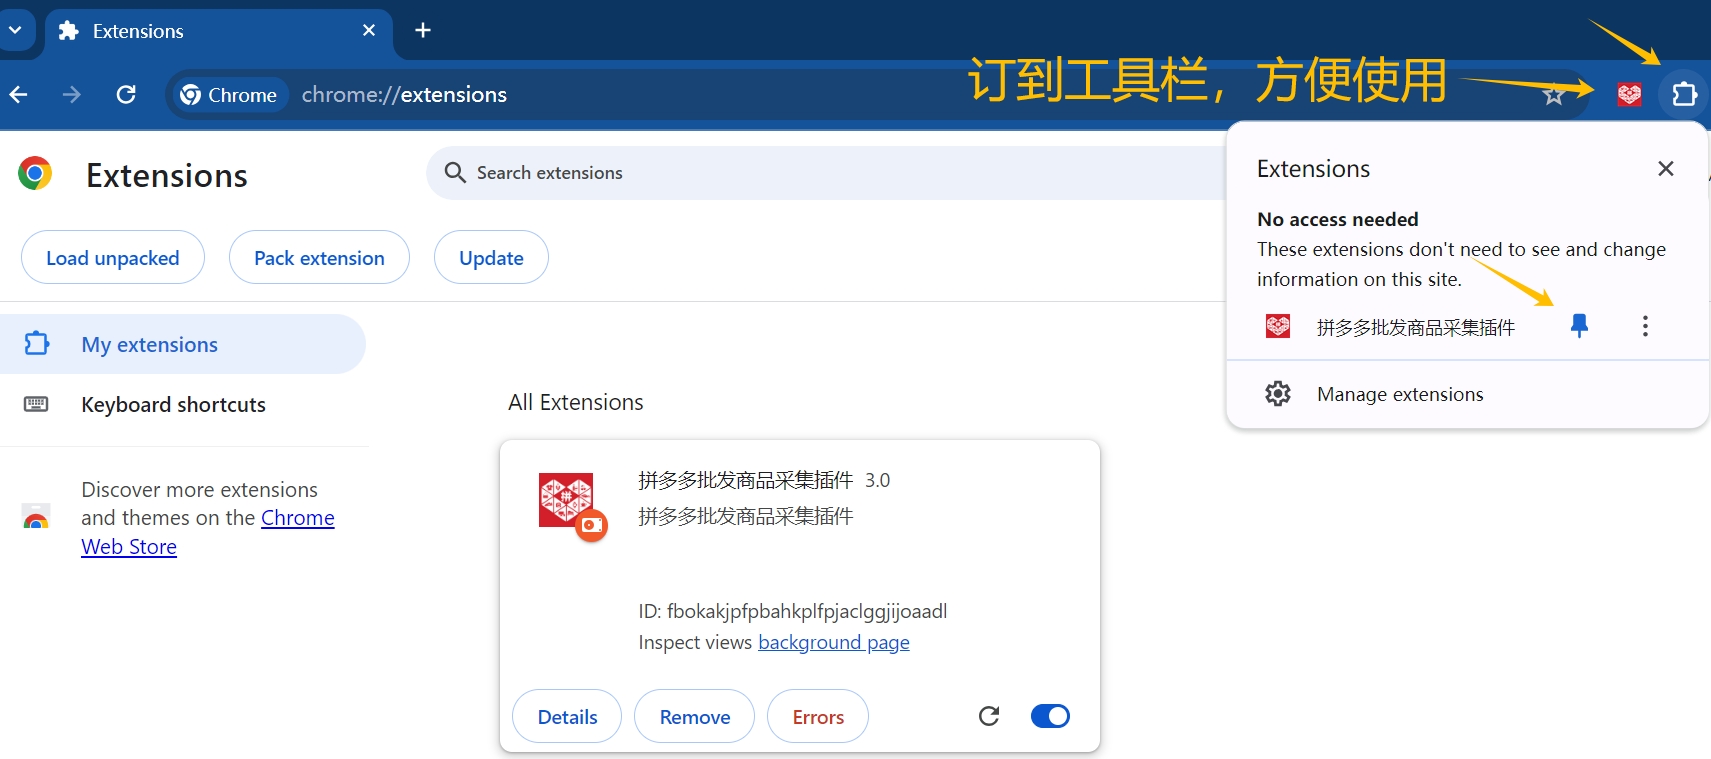This screenshot has width=1711, height=759.
Task: Open Details for the extension
Action: [x=567, y=716]
